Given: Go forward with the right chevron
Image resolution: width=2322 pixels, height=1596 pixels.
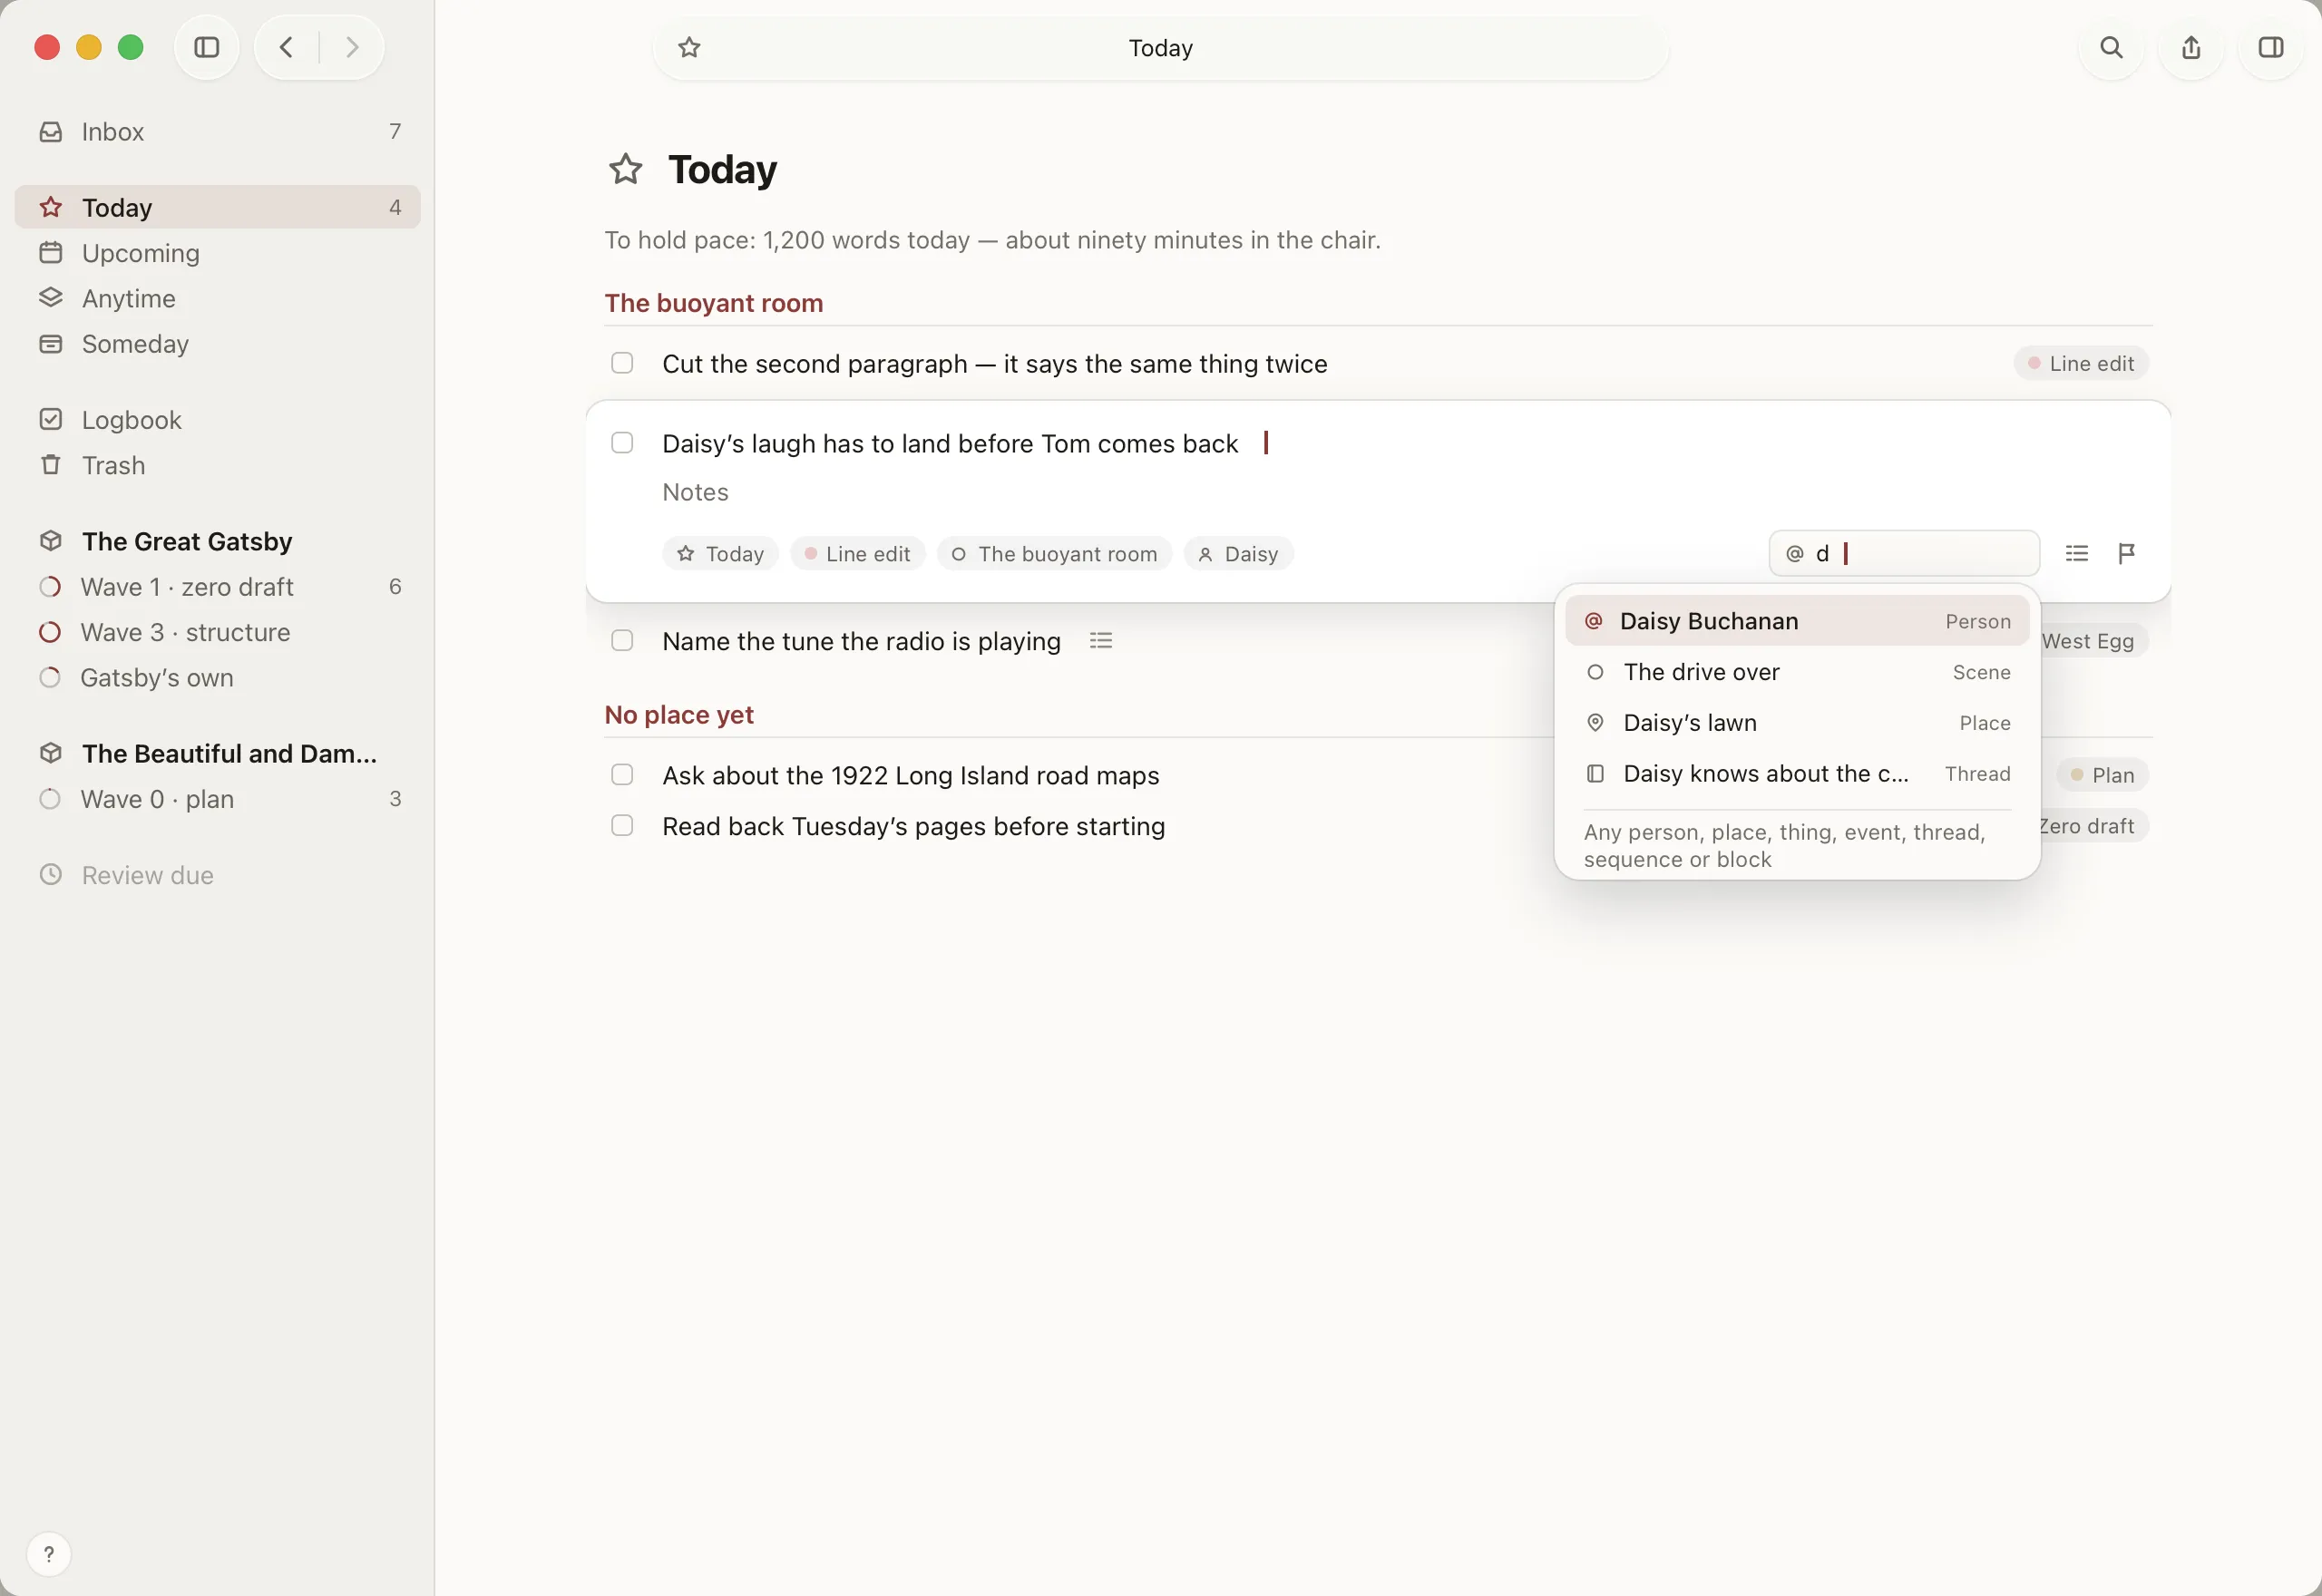Looking at the screenshot, I should coord(351,47).
